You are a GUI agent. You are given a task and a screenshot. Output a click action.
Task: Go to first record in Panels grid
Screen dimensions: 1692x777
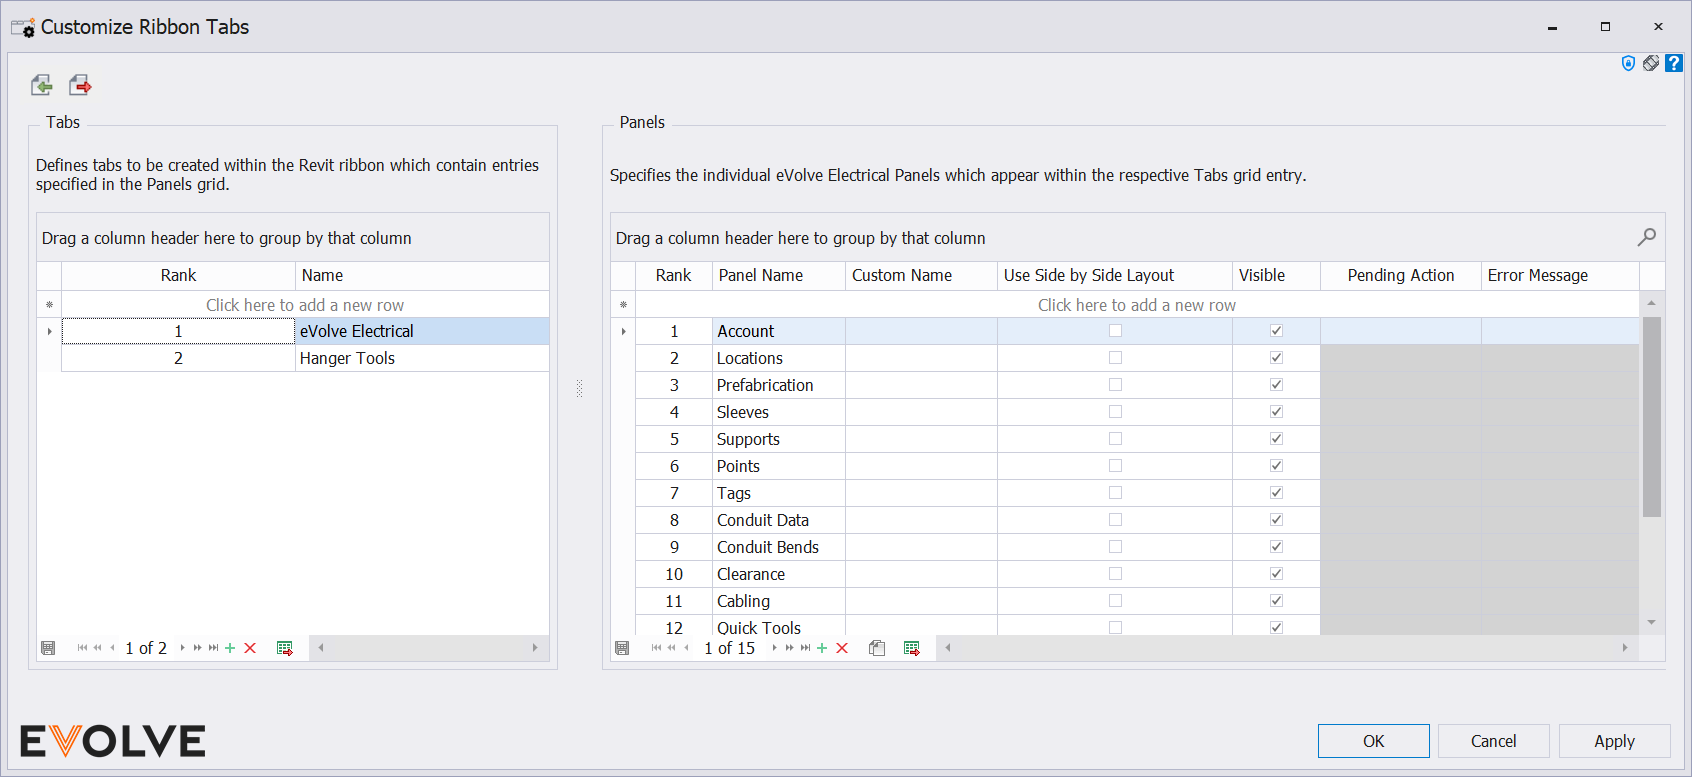pos(656,648)
